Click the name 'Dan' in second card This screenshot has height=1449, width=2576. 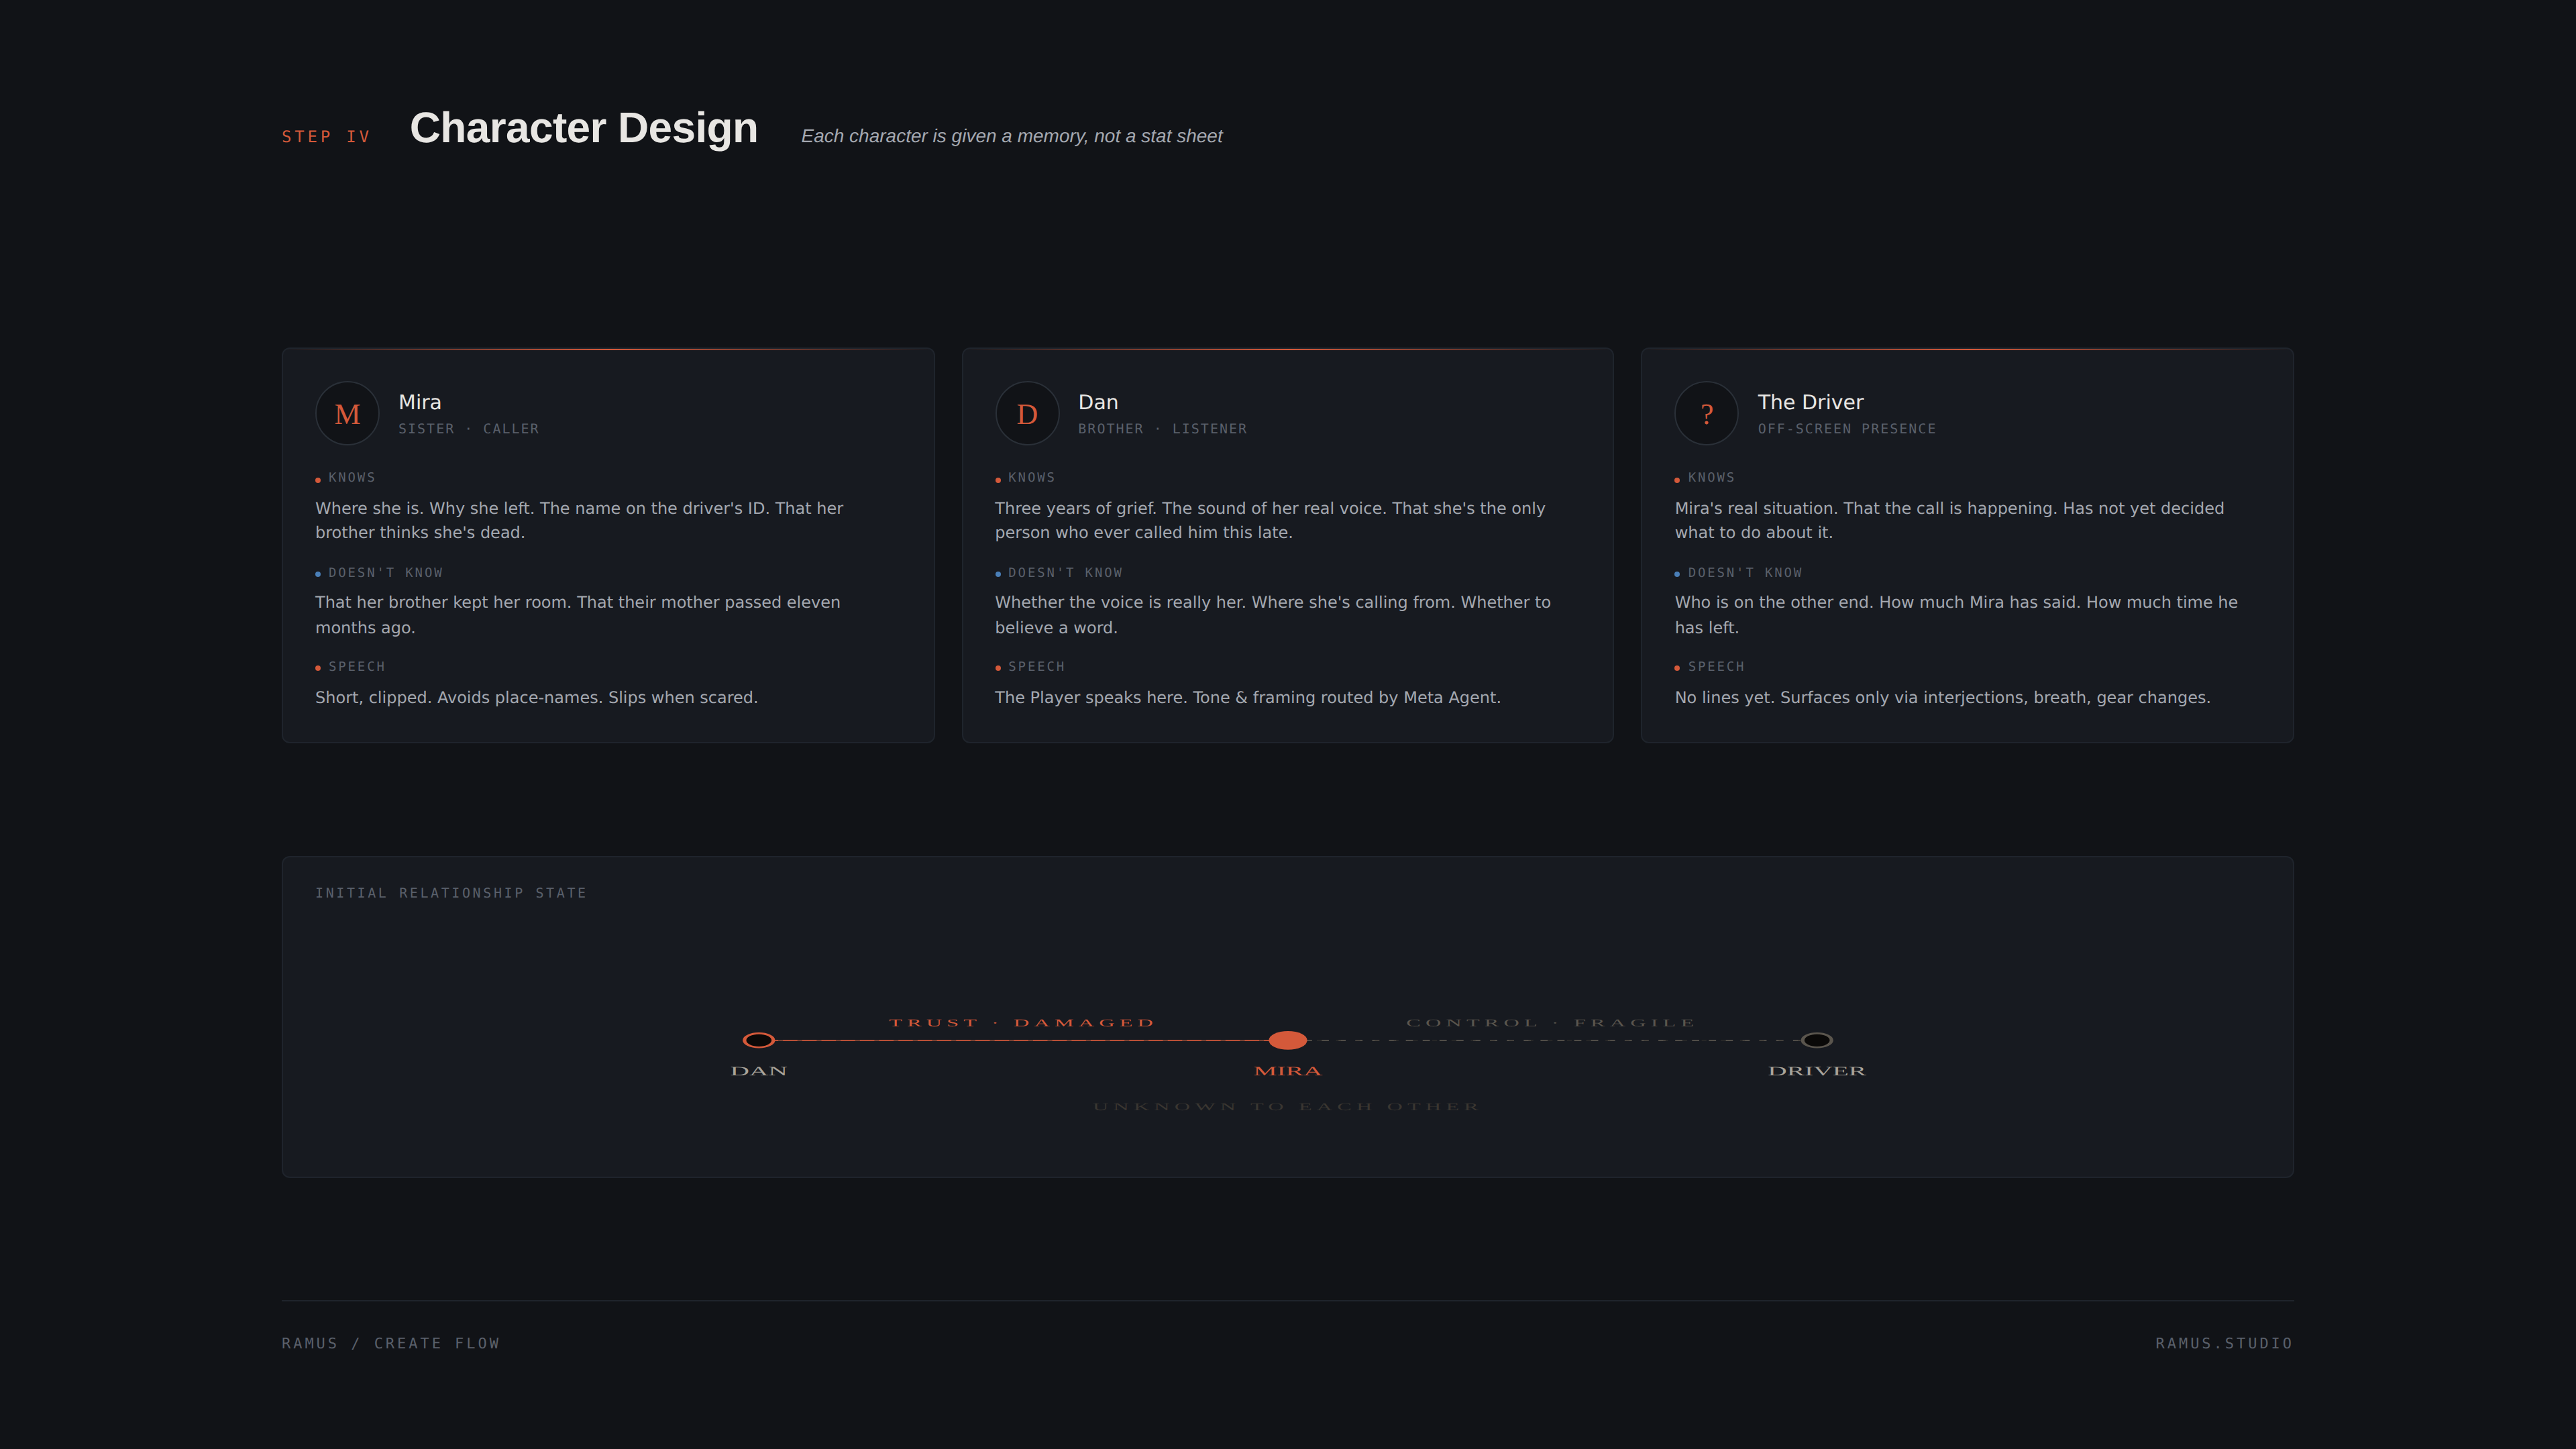click(1098, 402)
